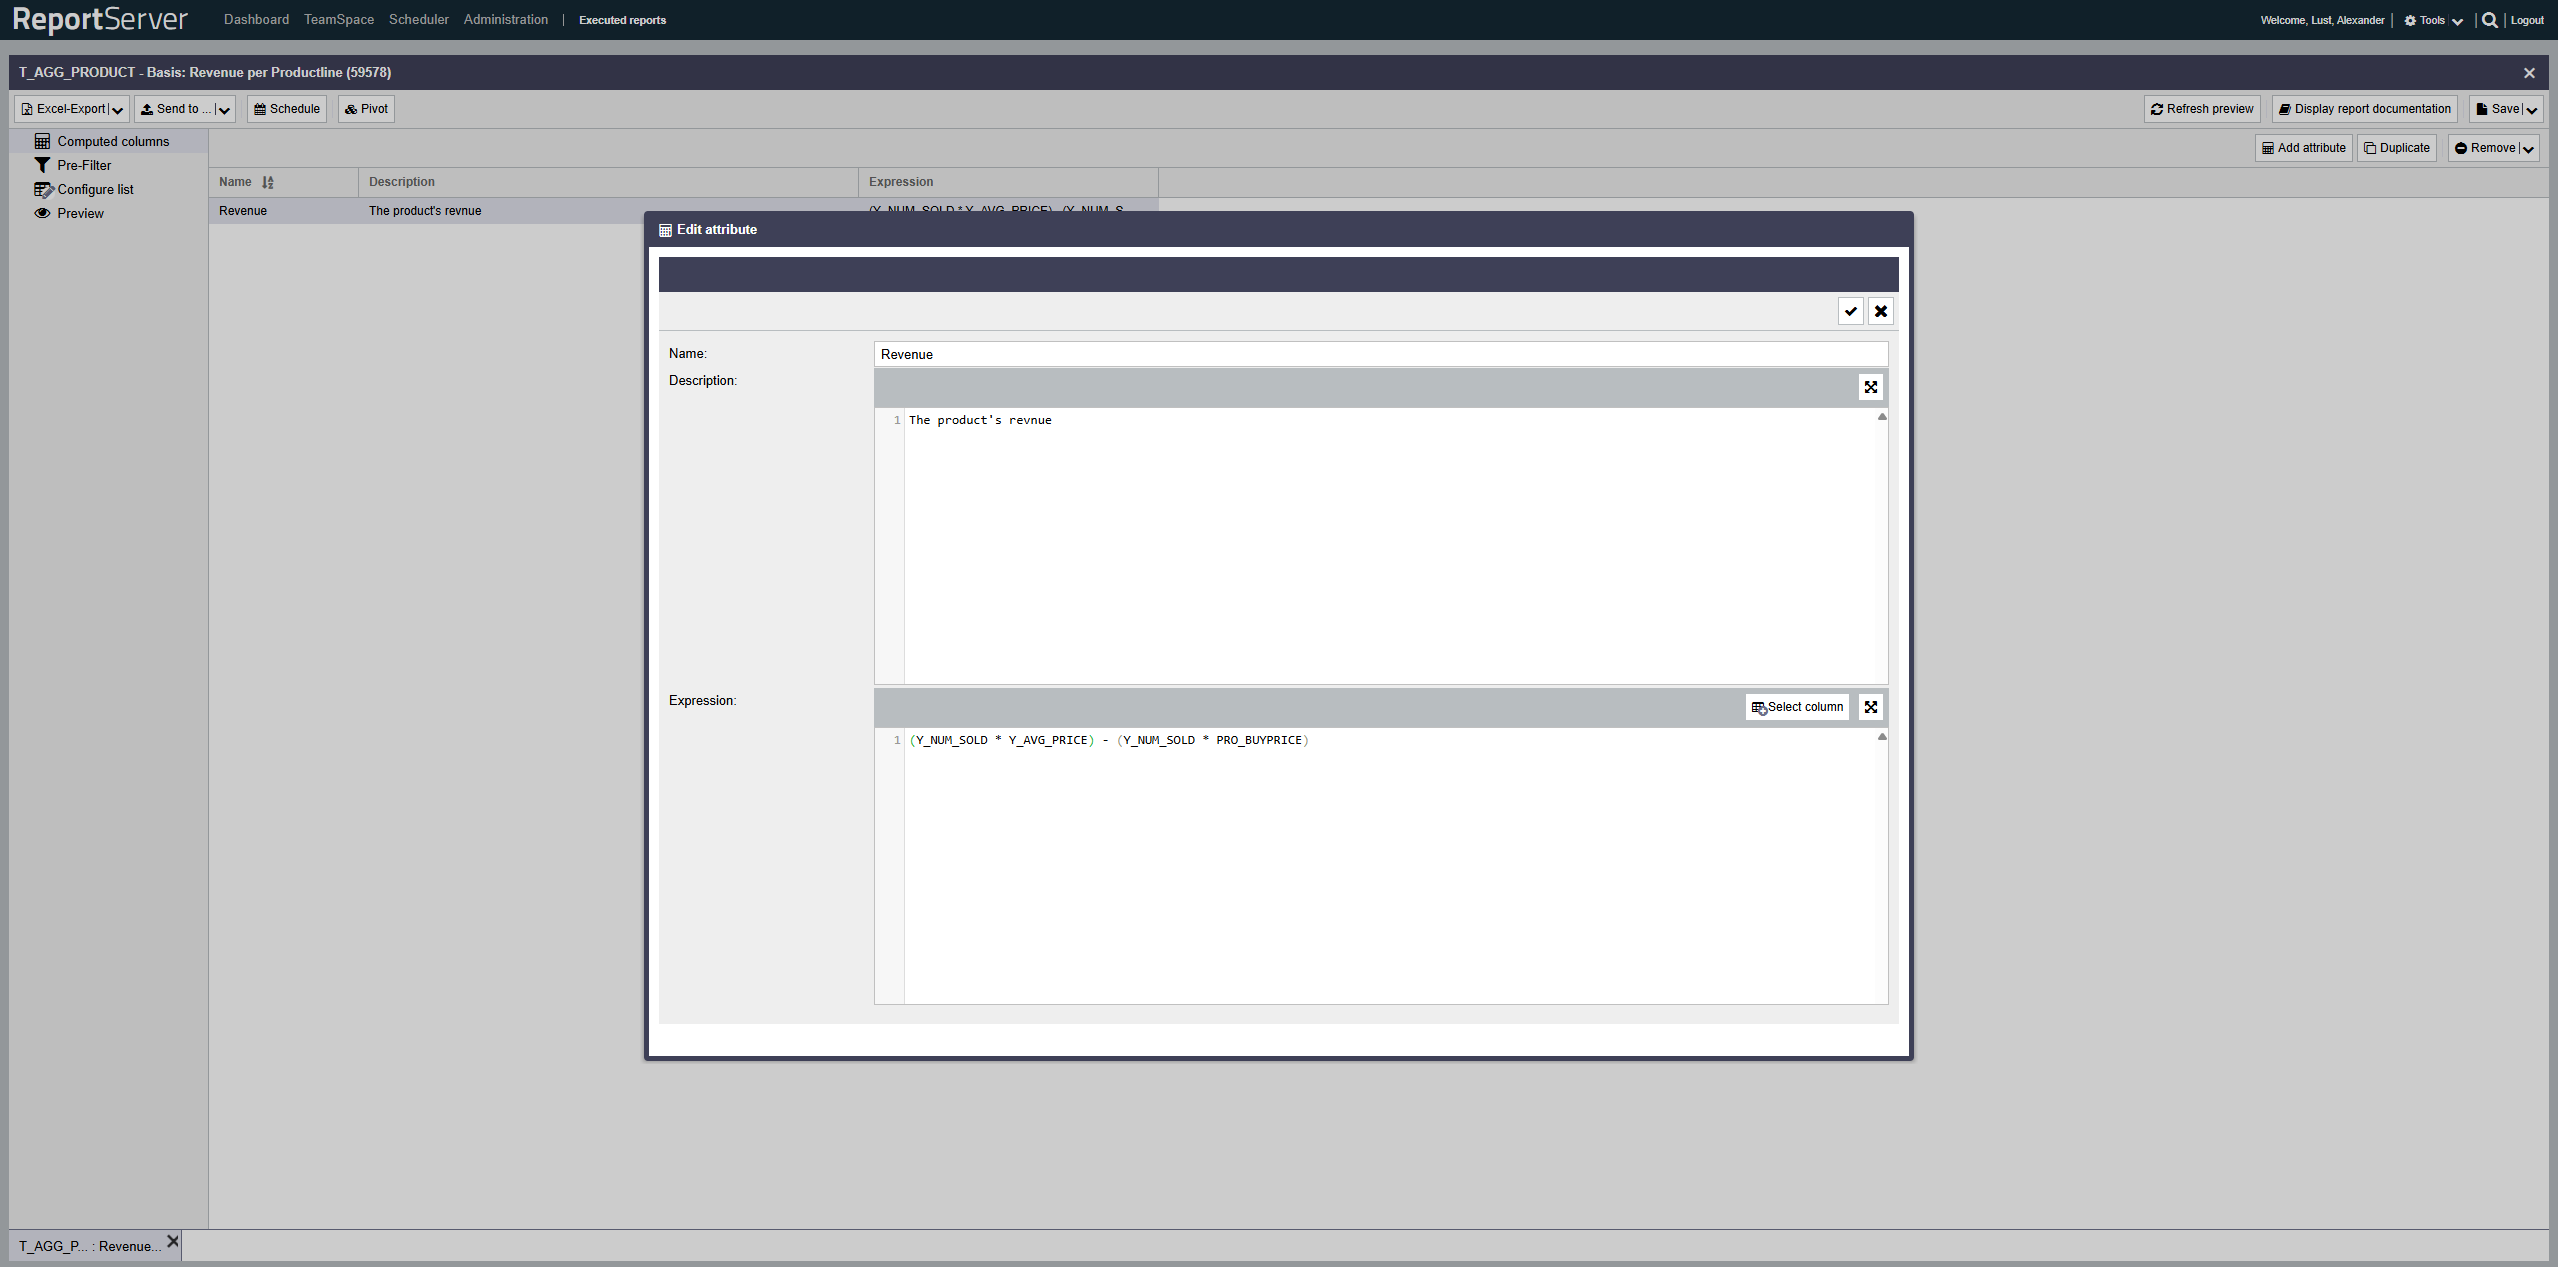Expand the Description editor to fullscreen
Image resolution: width=2558 pixels, height=1267 pixels.
pyautogui.click(x=1870, y=387)
